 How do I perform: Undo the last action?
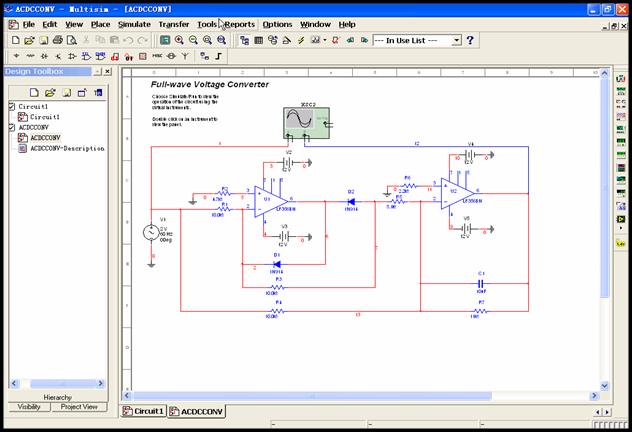(128, 40)
